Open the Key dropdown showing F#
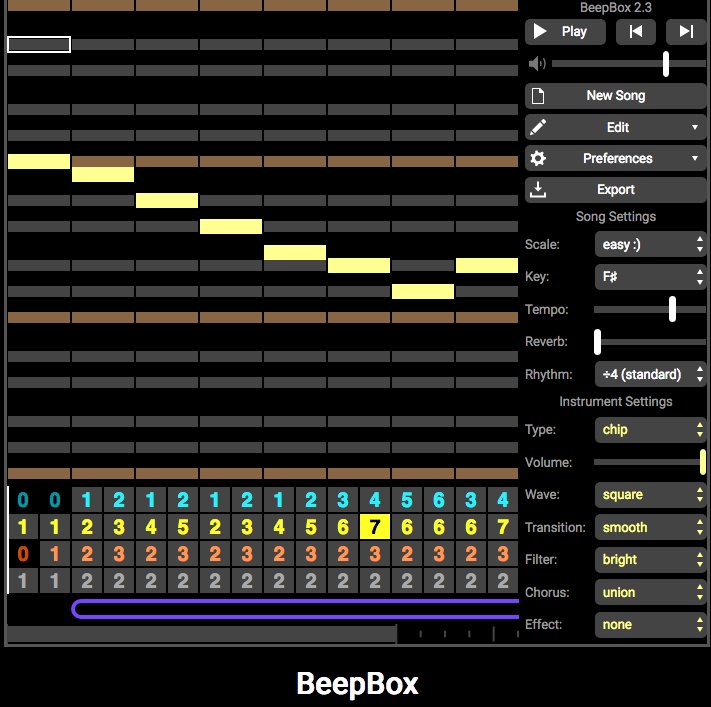 pyautogui.click(x=650, y=277)
